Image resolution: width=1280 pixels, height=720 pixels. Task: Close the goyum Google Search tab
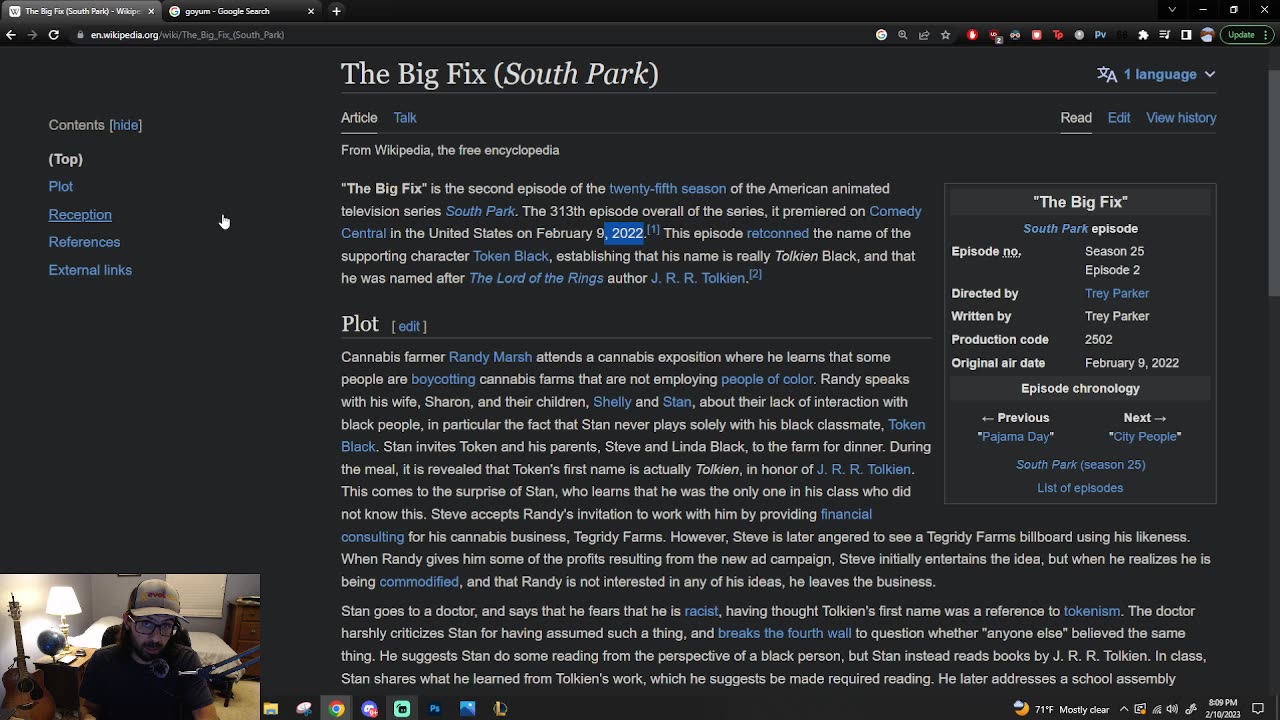click(x=311, y=11)
